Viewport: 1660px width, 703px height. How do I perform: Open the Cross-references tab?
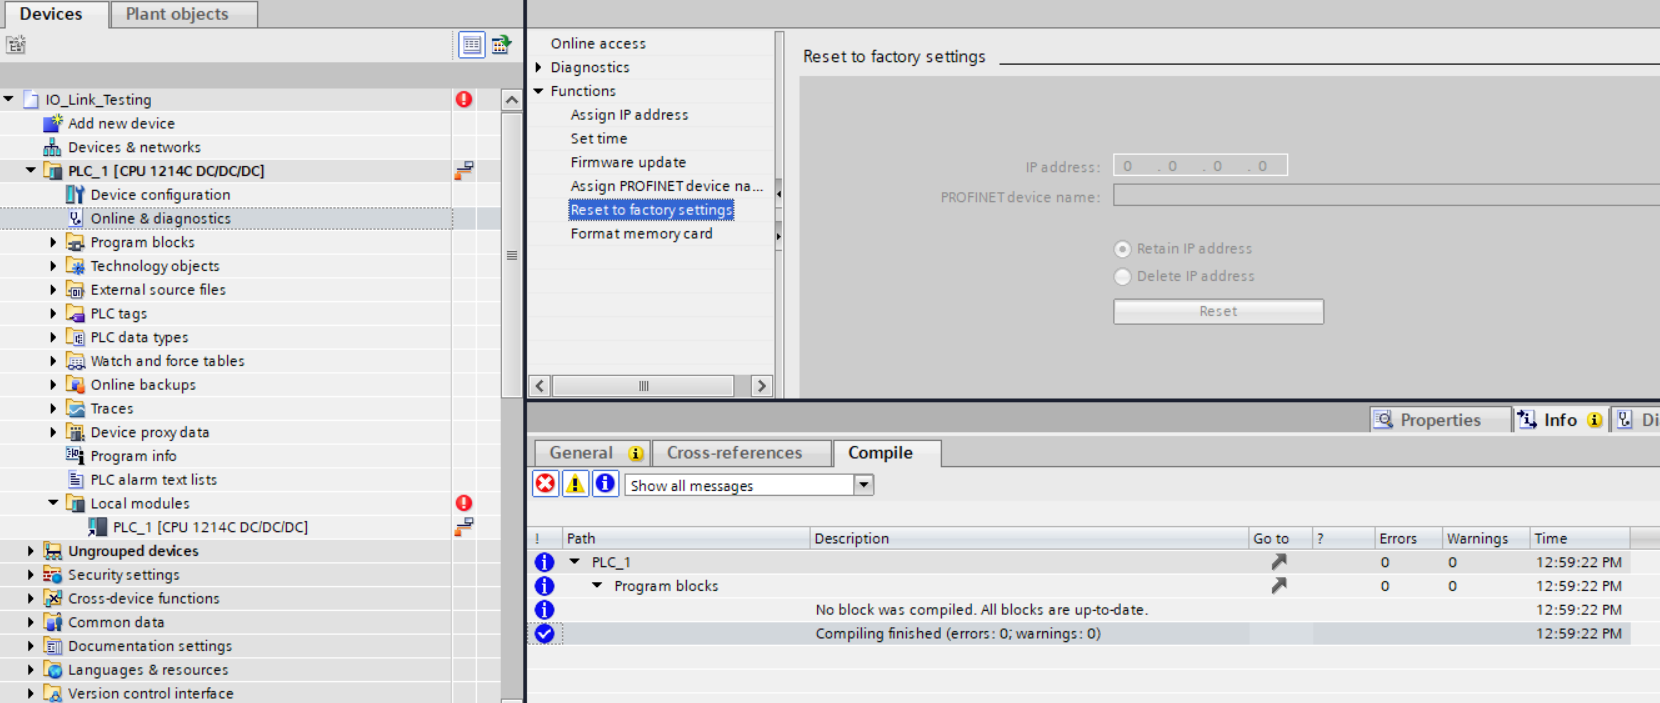[x=734, y=453]
